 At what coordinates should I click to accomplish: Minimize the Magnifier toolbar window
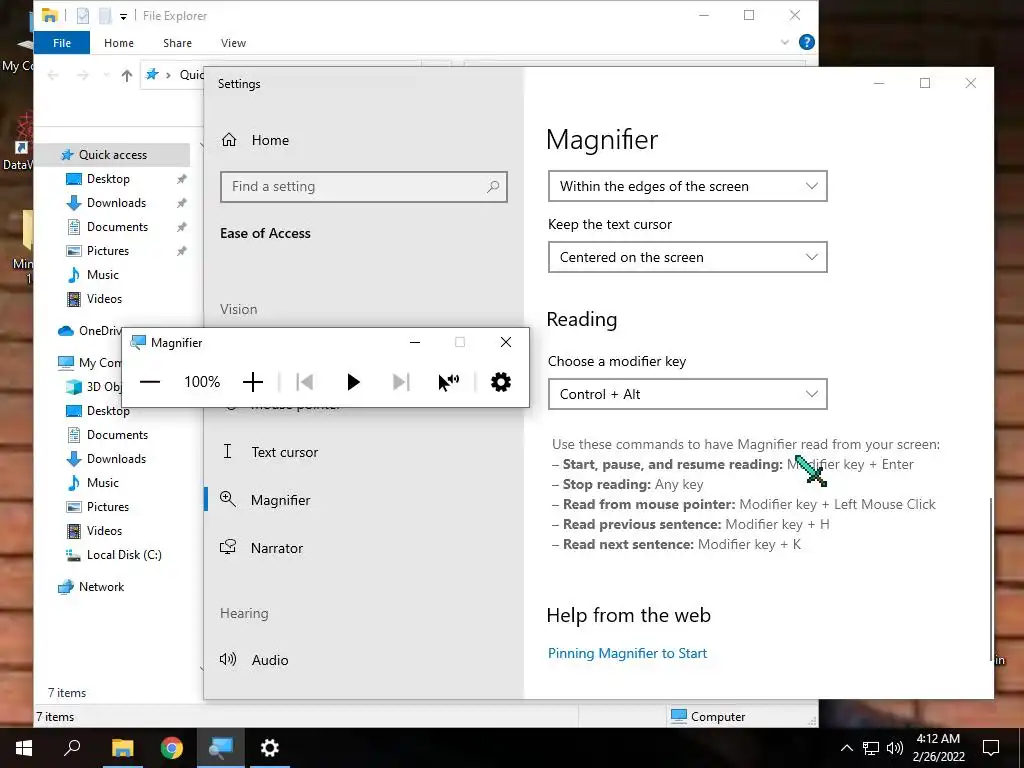tap(415, 342)
